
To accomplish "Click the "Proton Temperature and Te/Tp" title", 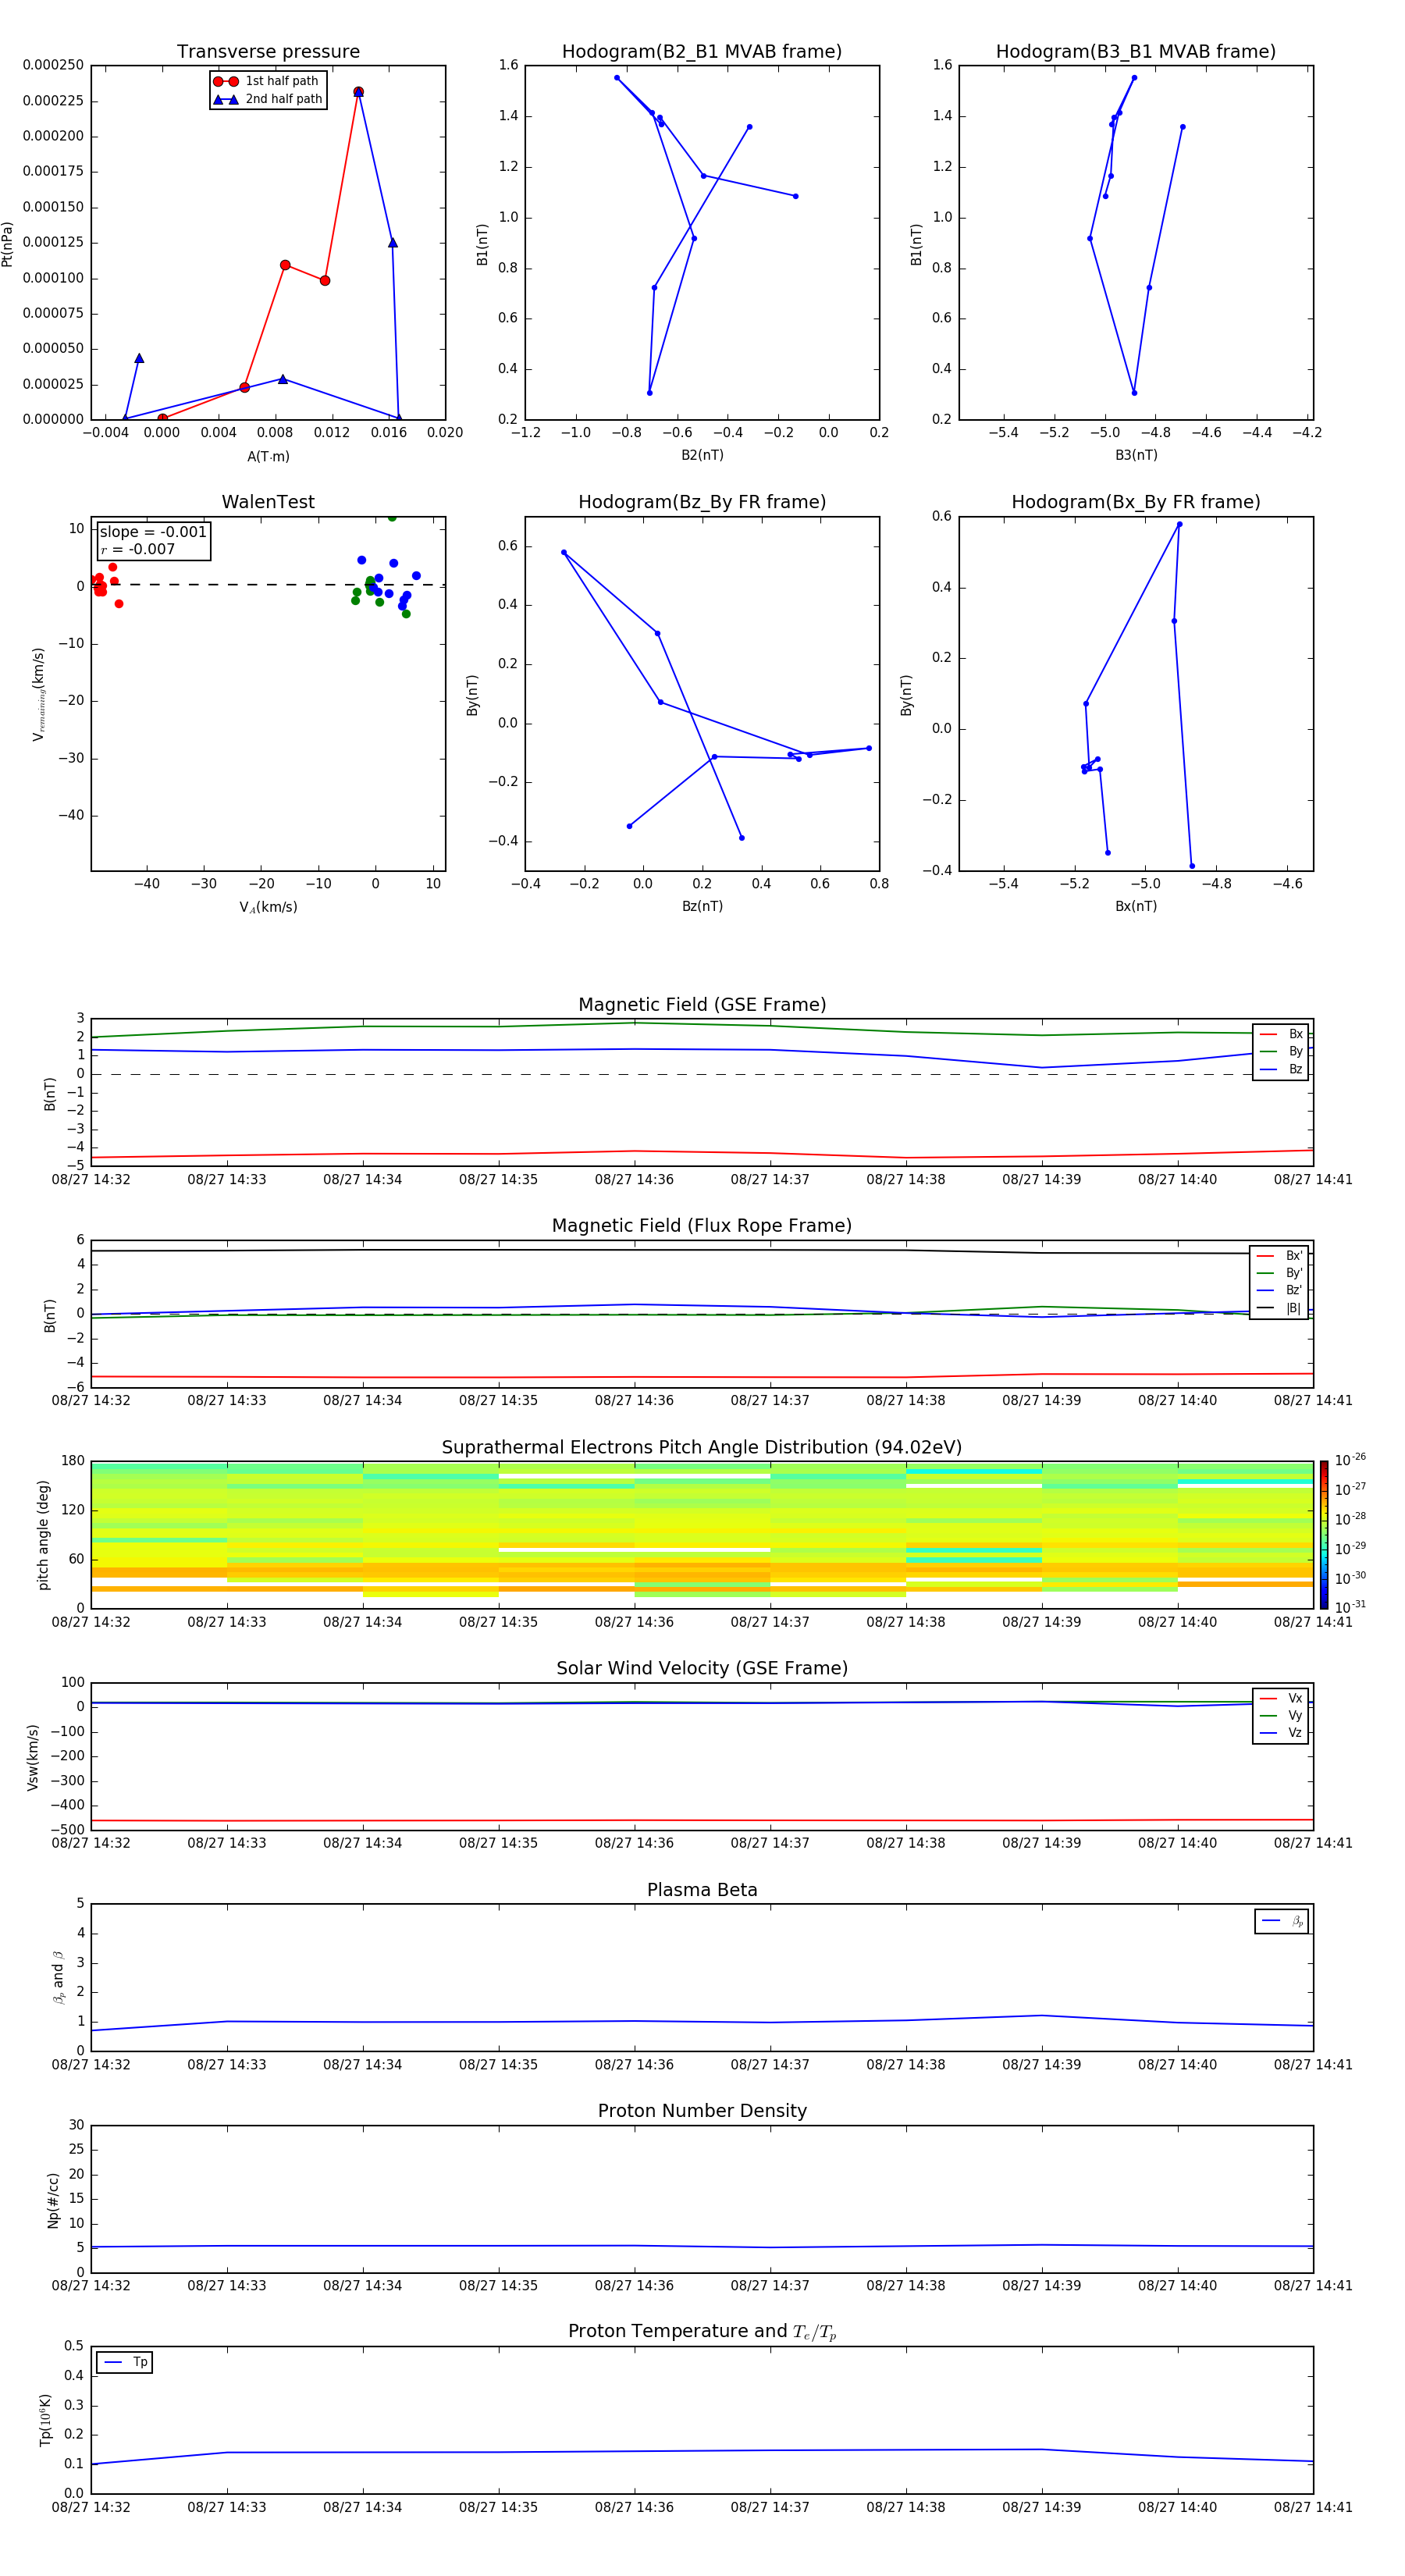I will 702,2332.
